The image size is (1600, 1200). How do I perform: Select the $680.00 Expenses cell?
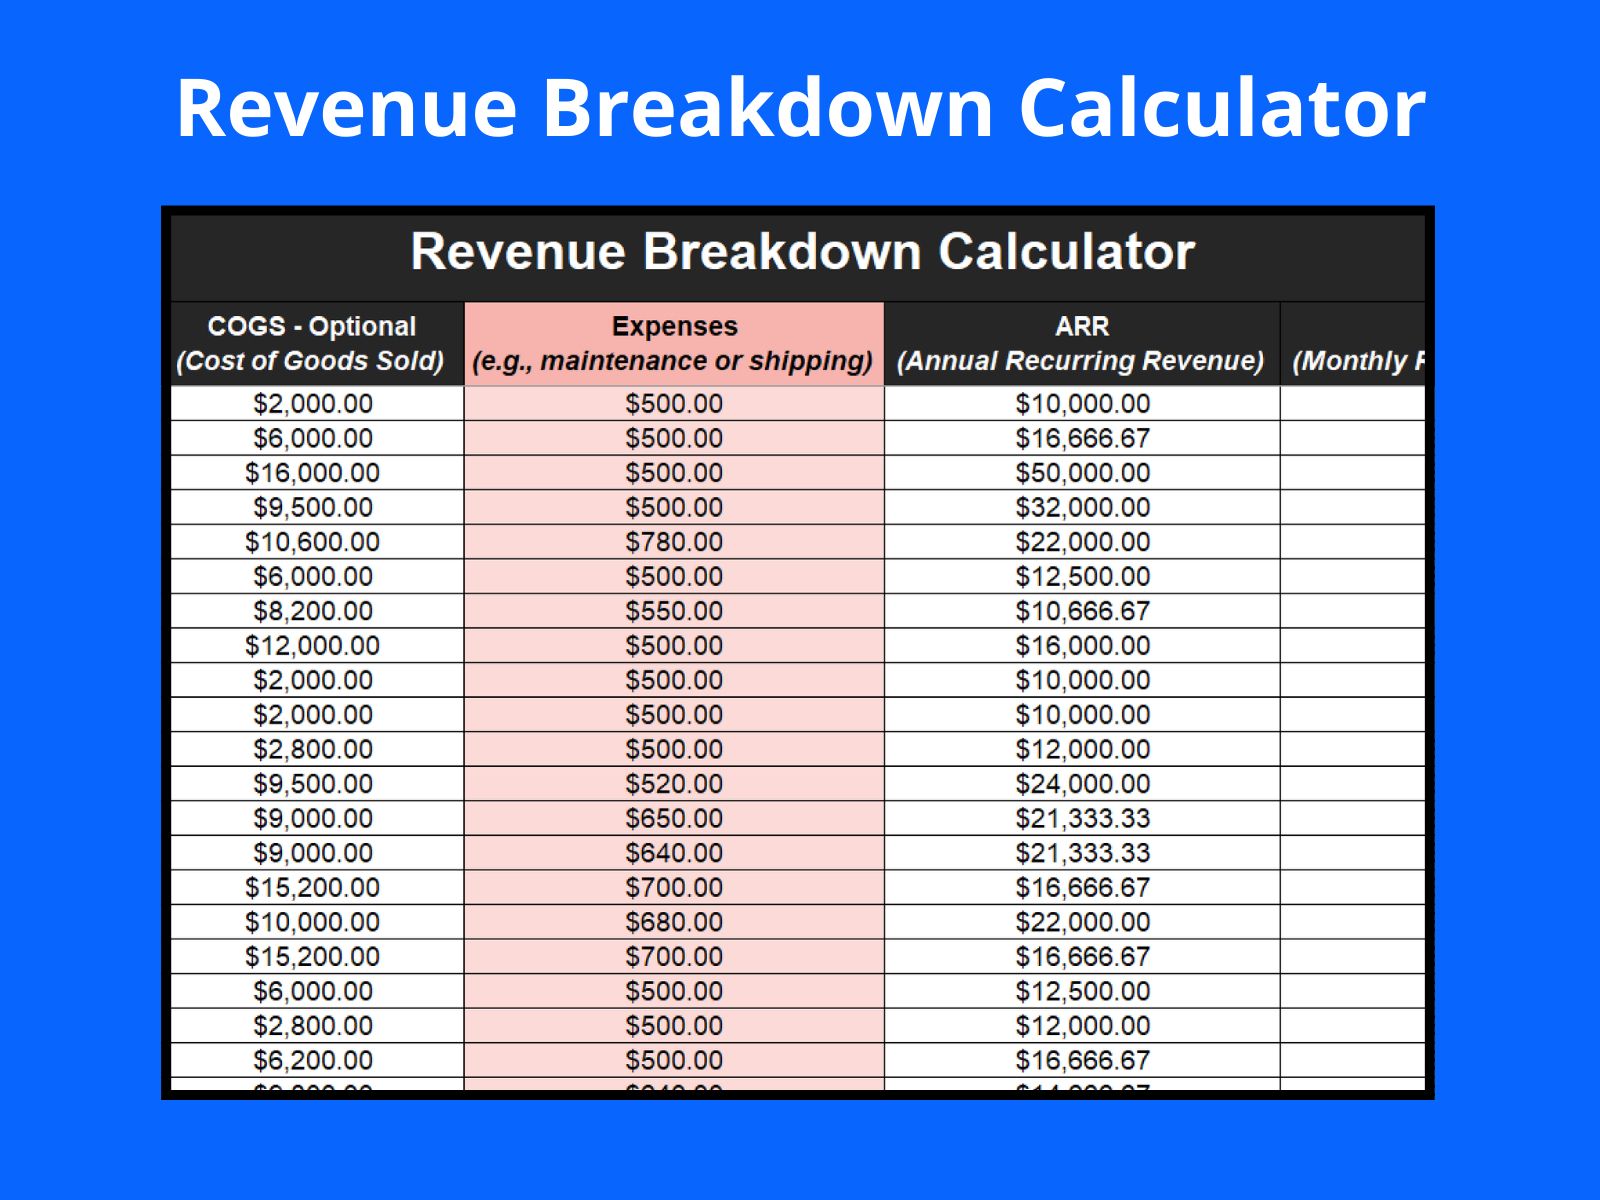tap(673, 922)
